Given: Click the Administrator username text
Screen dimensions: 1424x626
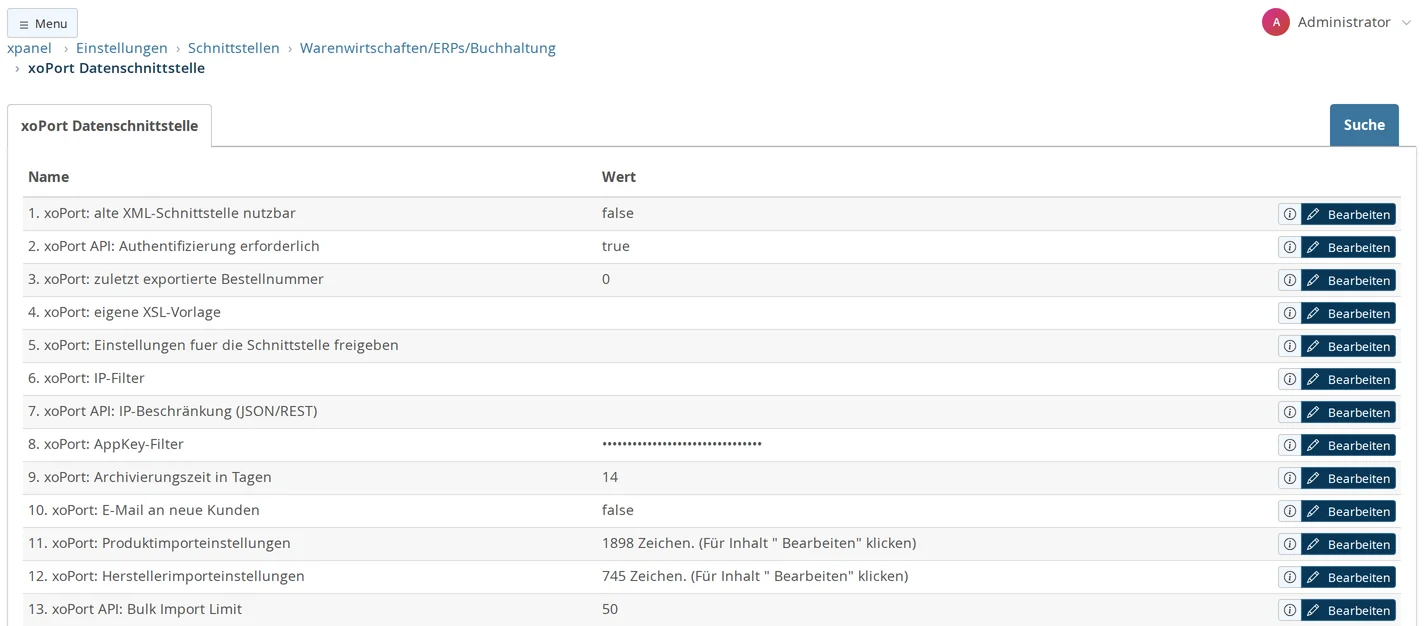Looking at the screenshot, I should 1344,22.
